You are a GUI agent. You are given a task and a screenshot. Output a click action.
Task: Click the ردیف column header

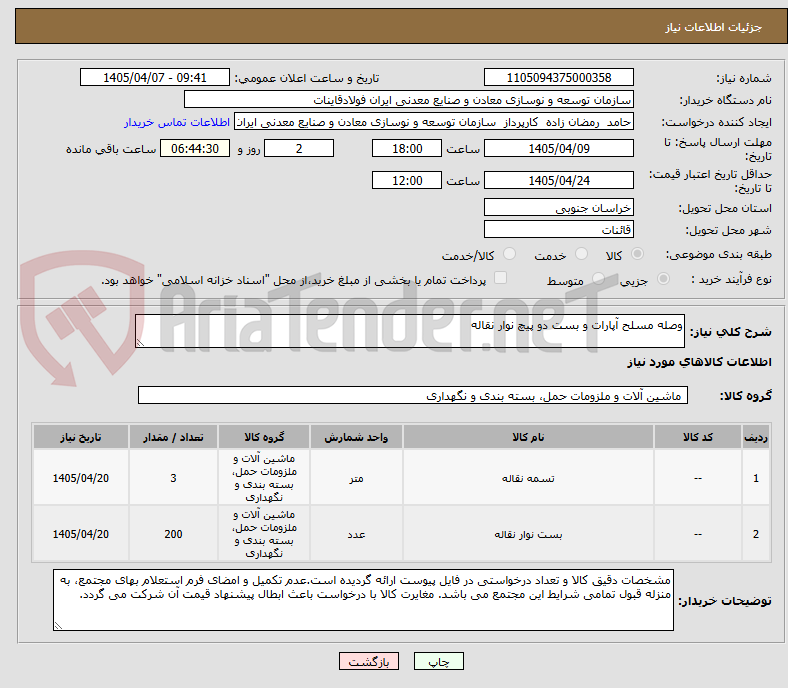click(x=755, y=437)
